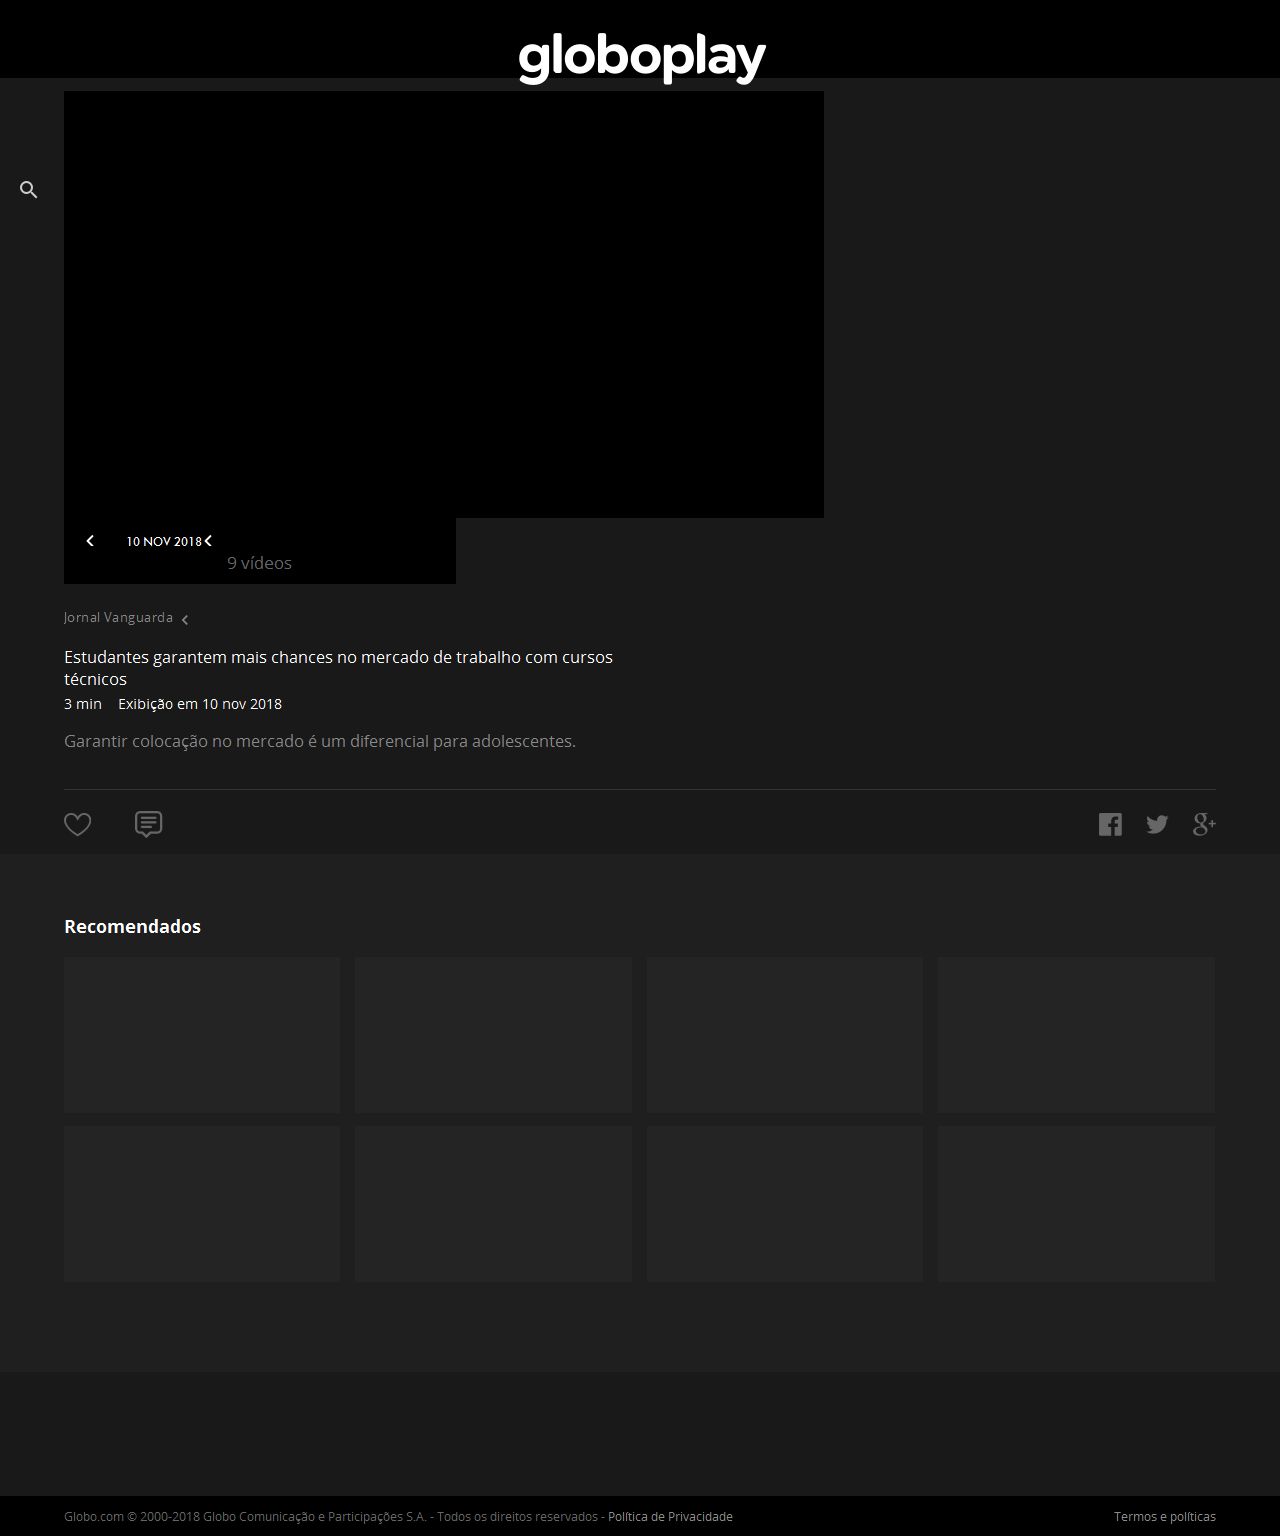Screen dimensions: 1280x1536
Task: Open the first Recomendados thumbnail in top row
Action: 202,1034
